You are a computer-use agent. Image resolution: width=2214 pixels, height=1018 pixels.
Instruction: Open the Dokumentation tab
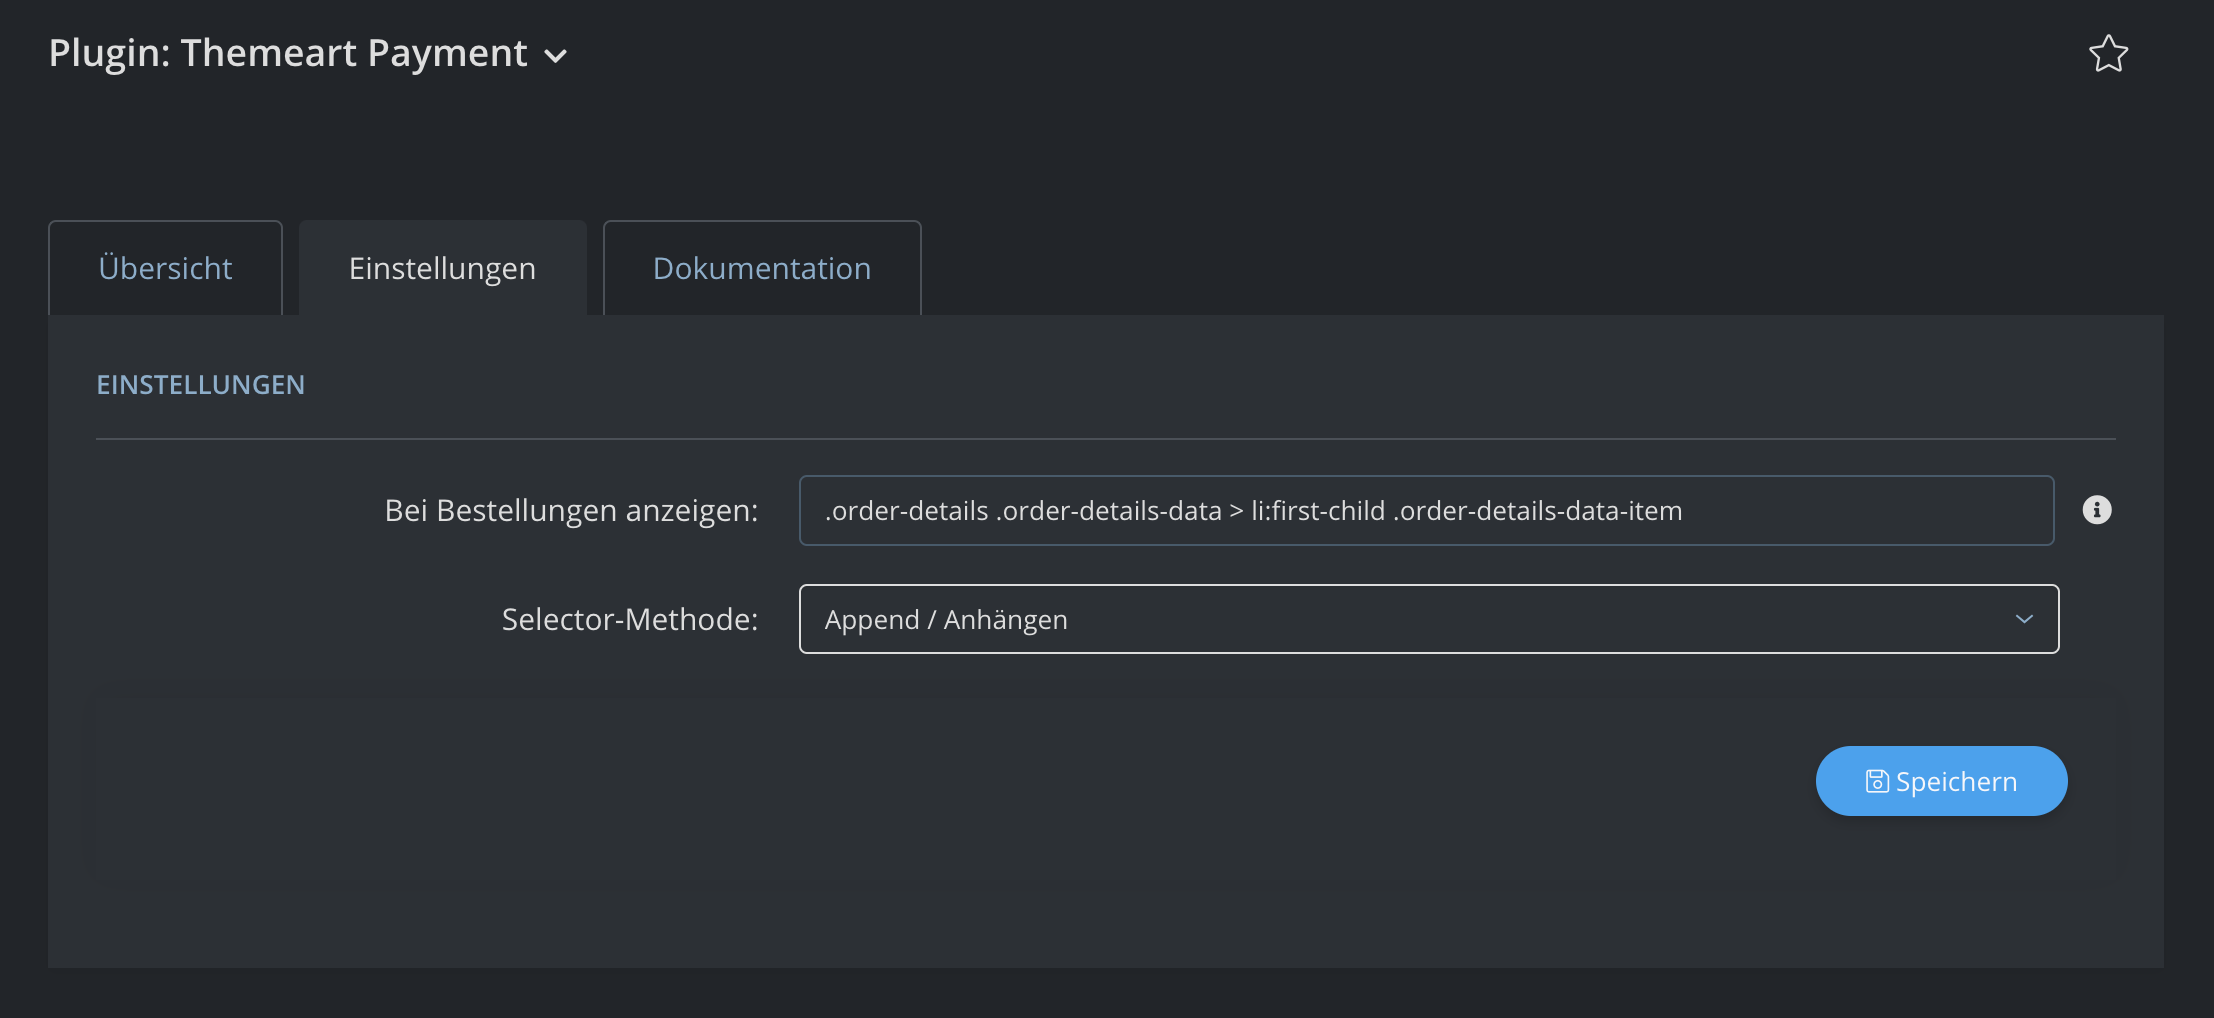pyautogui.click(x=761, y=268)
